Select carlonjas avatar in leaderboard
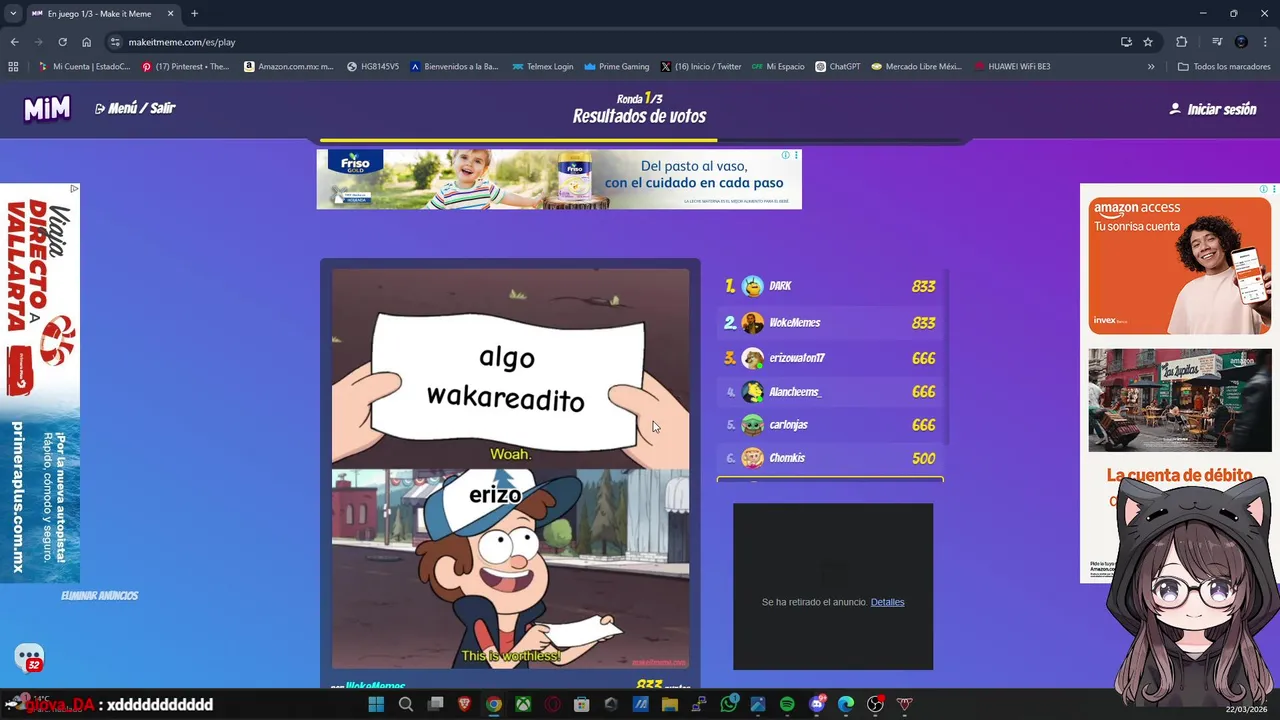 pyautogui.click(x=753, y=425)
